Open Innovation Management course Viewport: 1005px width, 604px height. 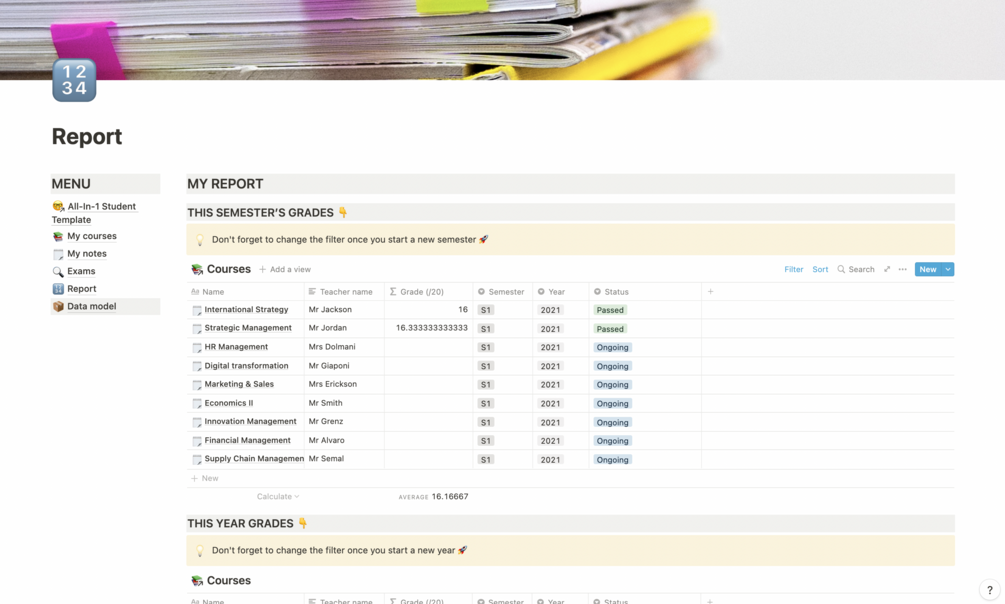[x=250, y=422]
